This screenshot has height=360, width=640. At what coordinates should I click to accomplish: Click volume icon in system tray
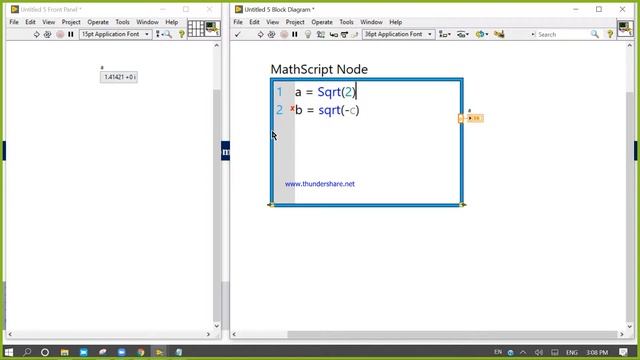click(x=539, y=352)
